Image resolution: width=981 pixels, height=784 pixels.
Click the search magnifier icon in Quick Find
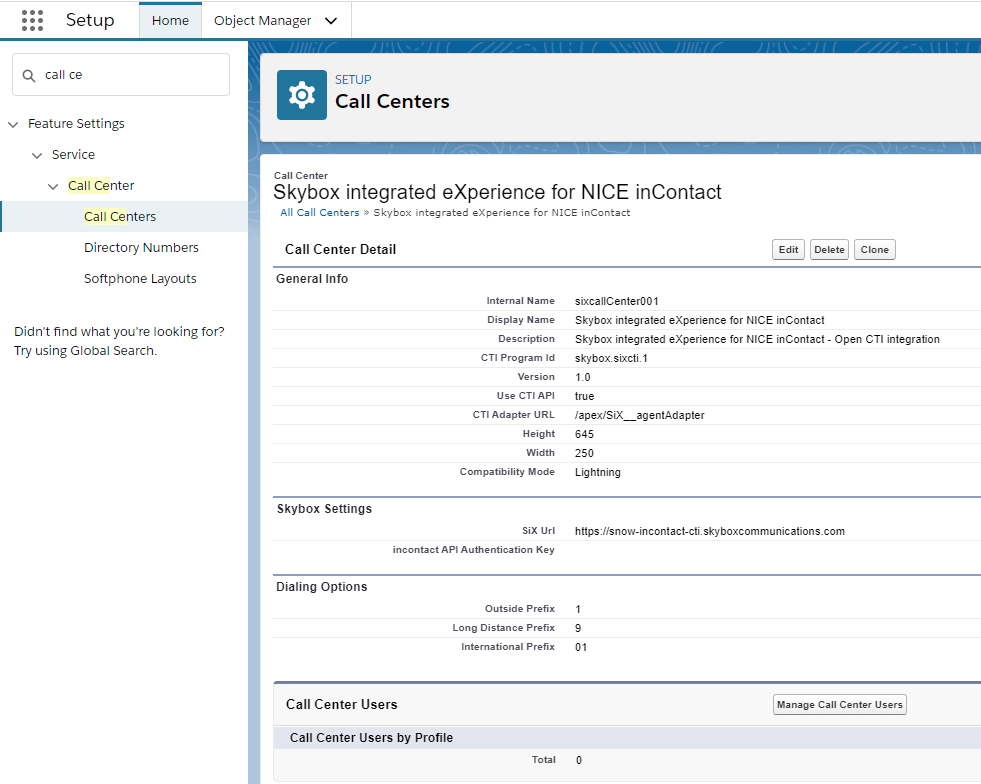(29, 75)
